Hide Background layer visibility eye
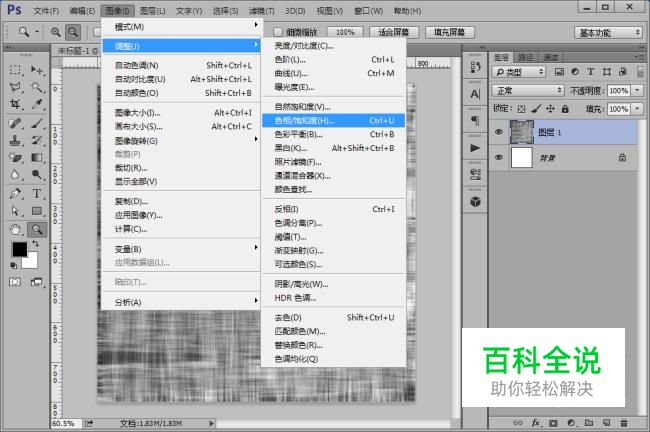The width and height of the screenshot is (650, 432). pyautogui.click(x=499, y=158)
